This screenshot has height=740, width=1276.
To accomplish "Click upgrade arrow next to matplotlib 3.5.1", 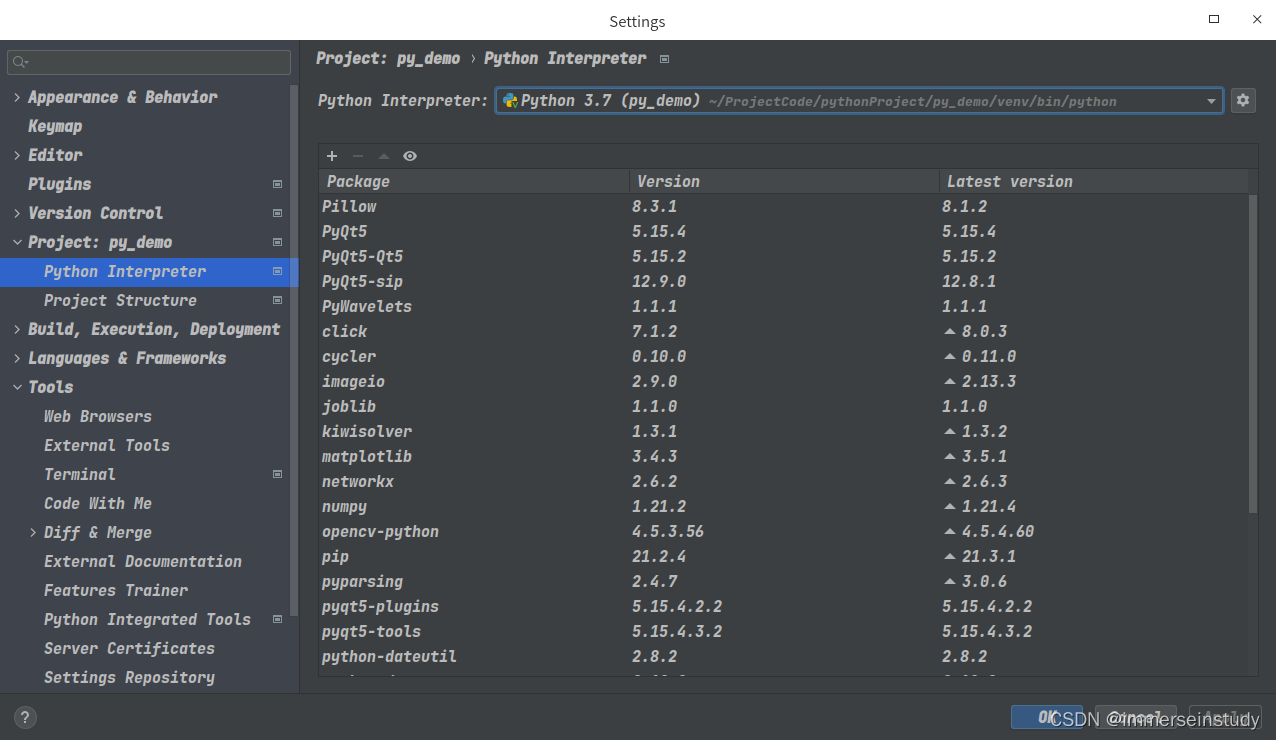I will (x=950, y=456).
